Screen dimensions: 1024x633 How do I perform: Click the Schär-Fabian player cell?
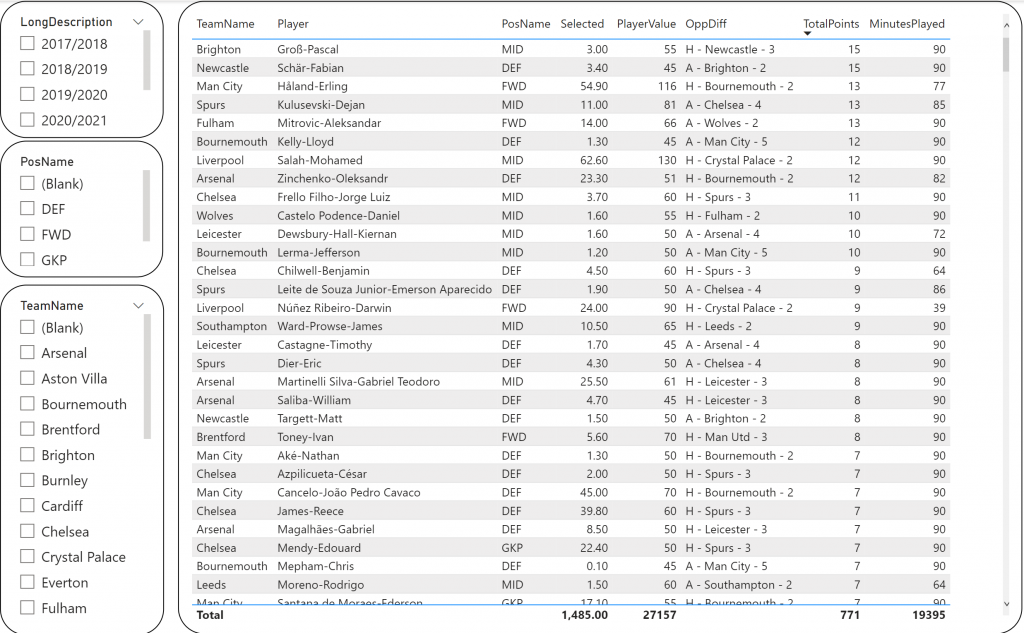[x=310, y=67]
